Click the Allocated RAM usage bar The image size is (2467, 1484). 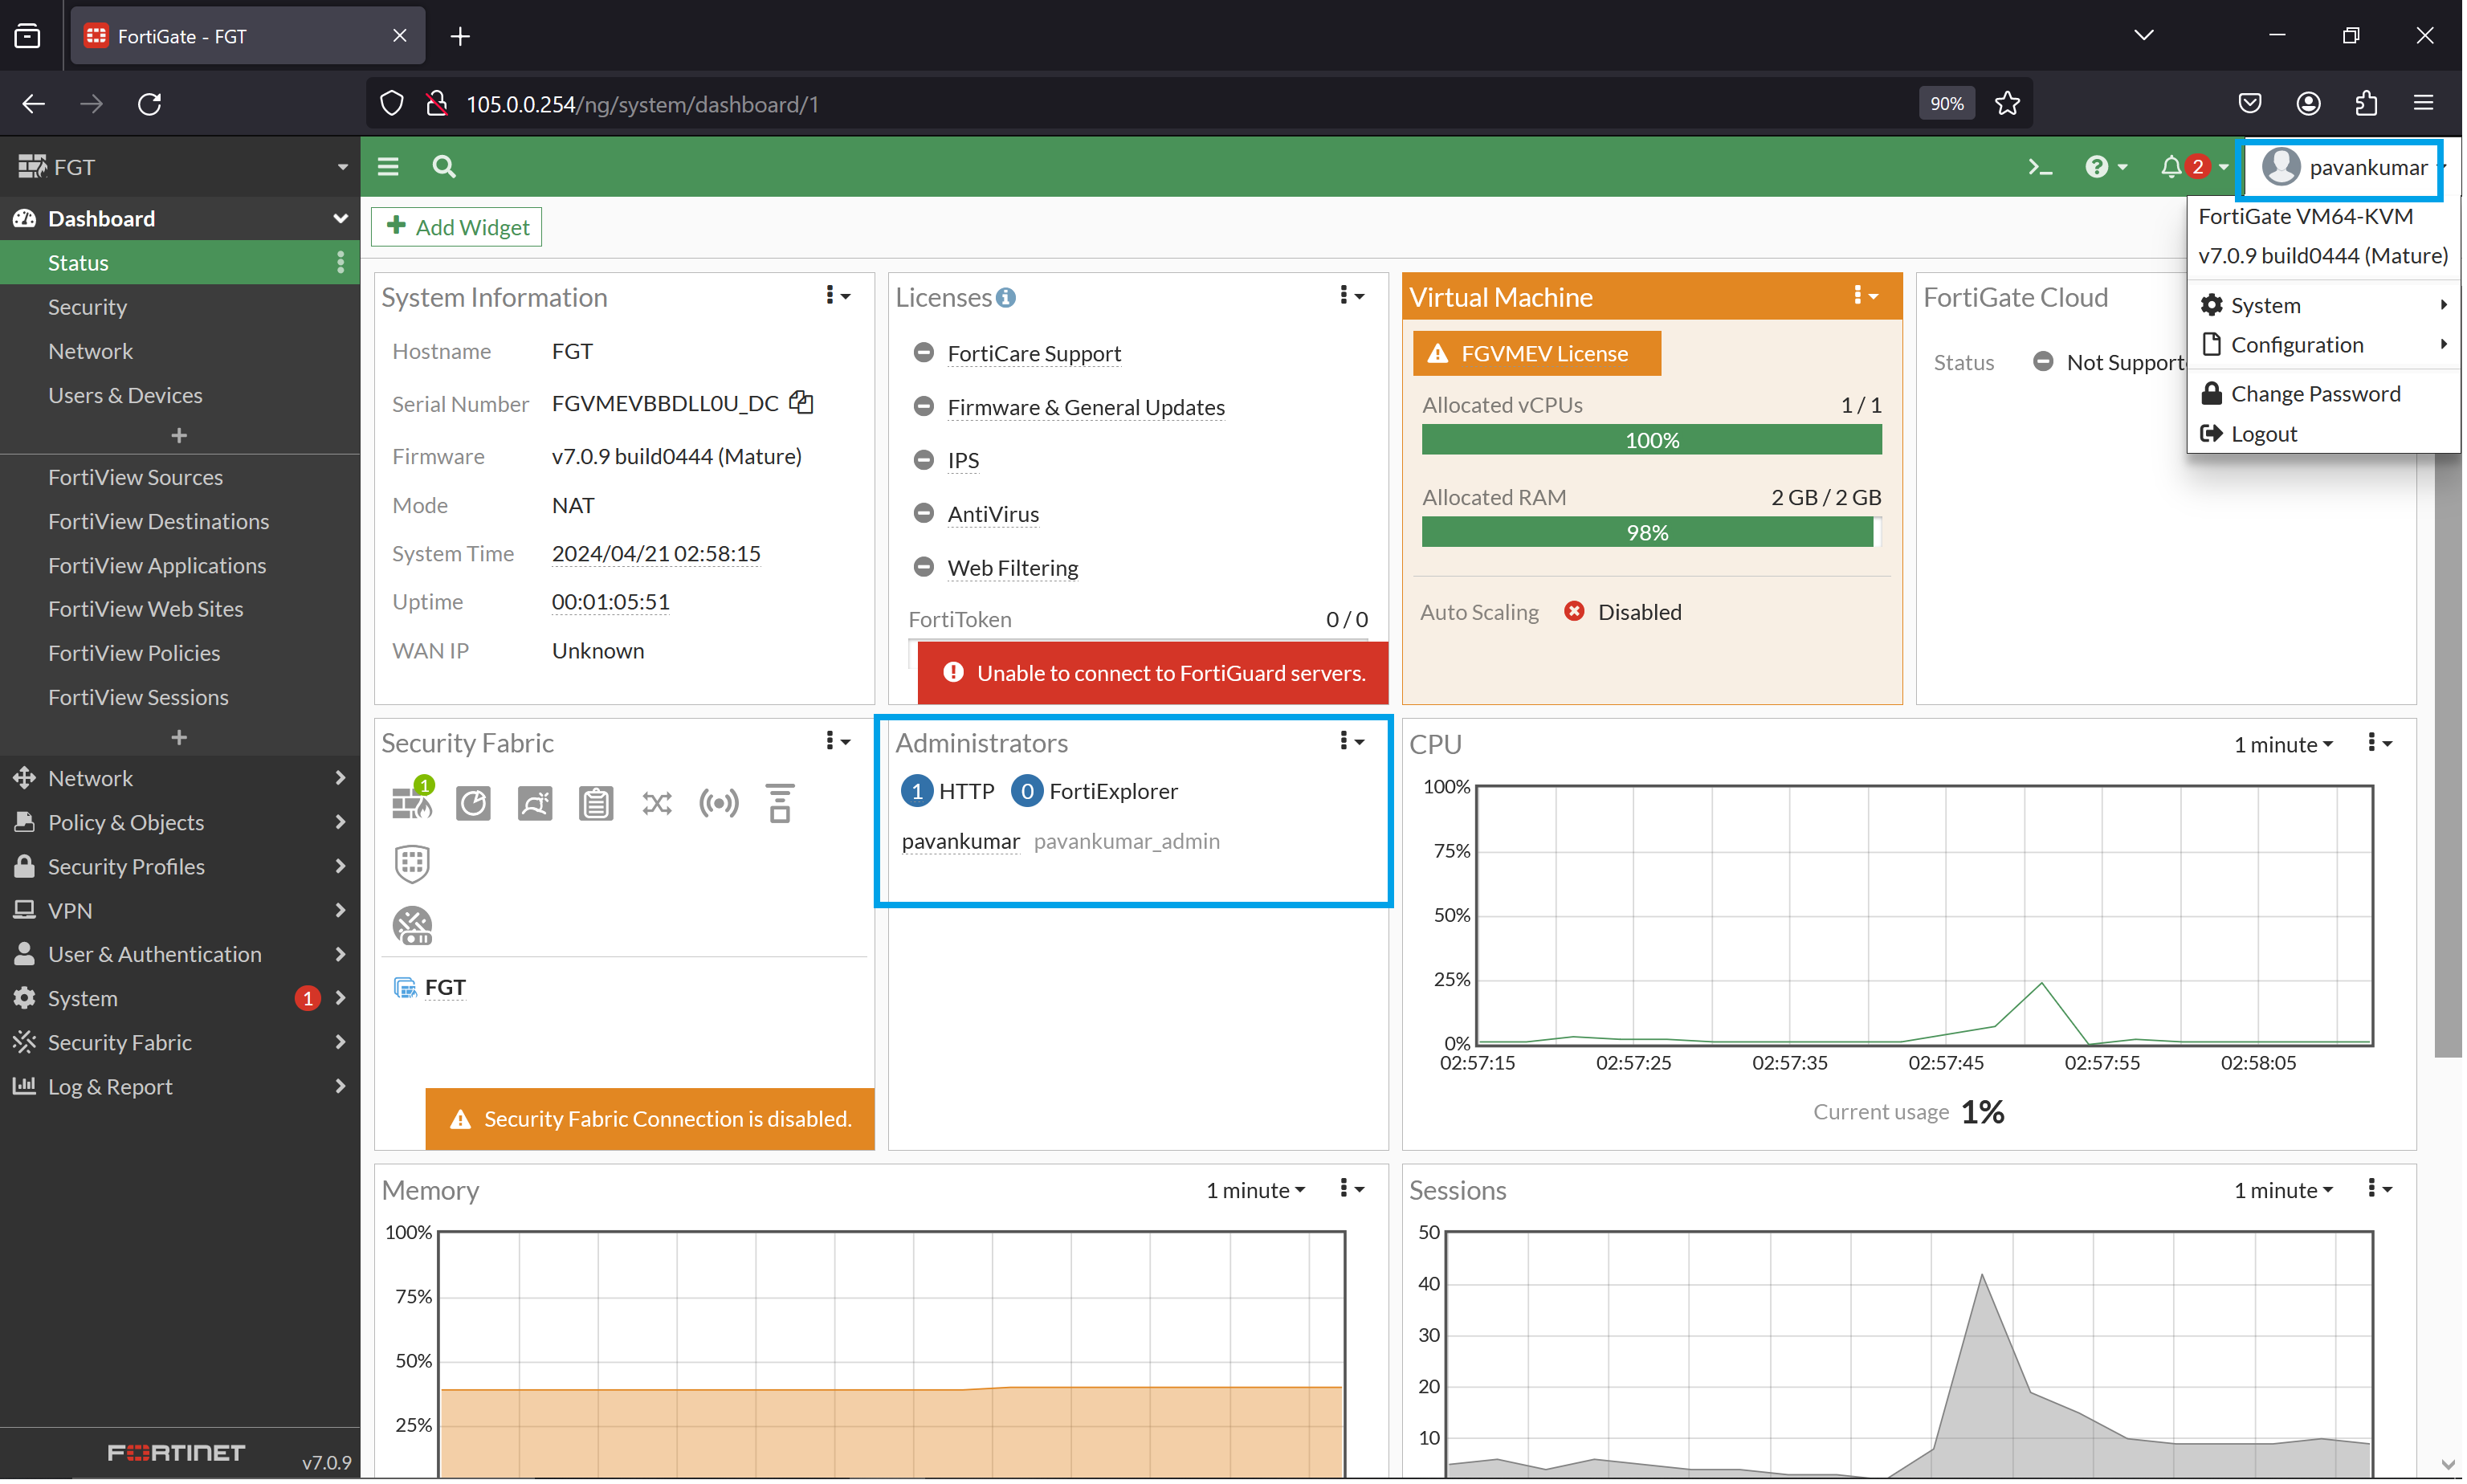pyautogui.click(x=1648, y=532)
